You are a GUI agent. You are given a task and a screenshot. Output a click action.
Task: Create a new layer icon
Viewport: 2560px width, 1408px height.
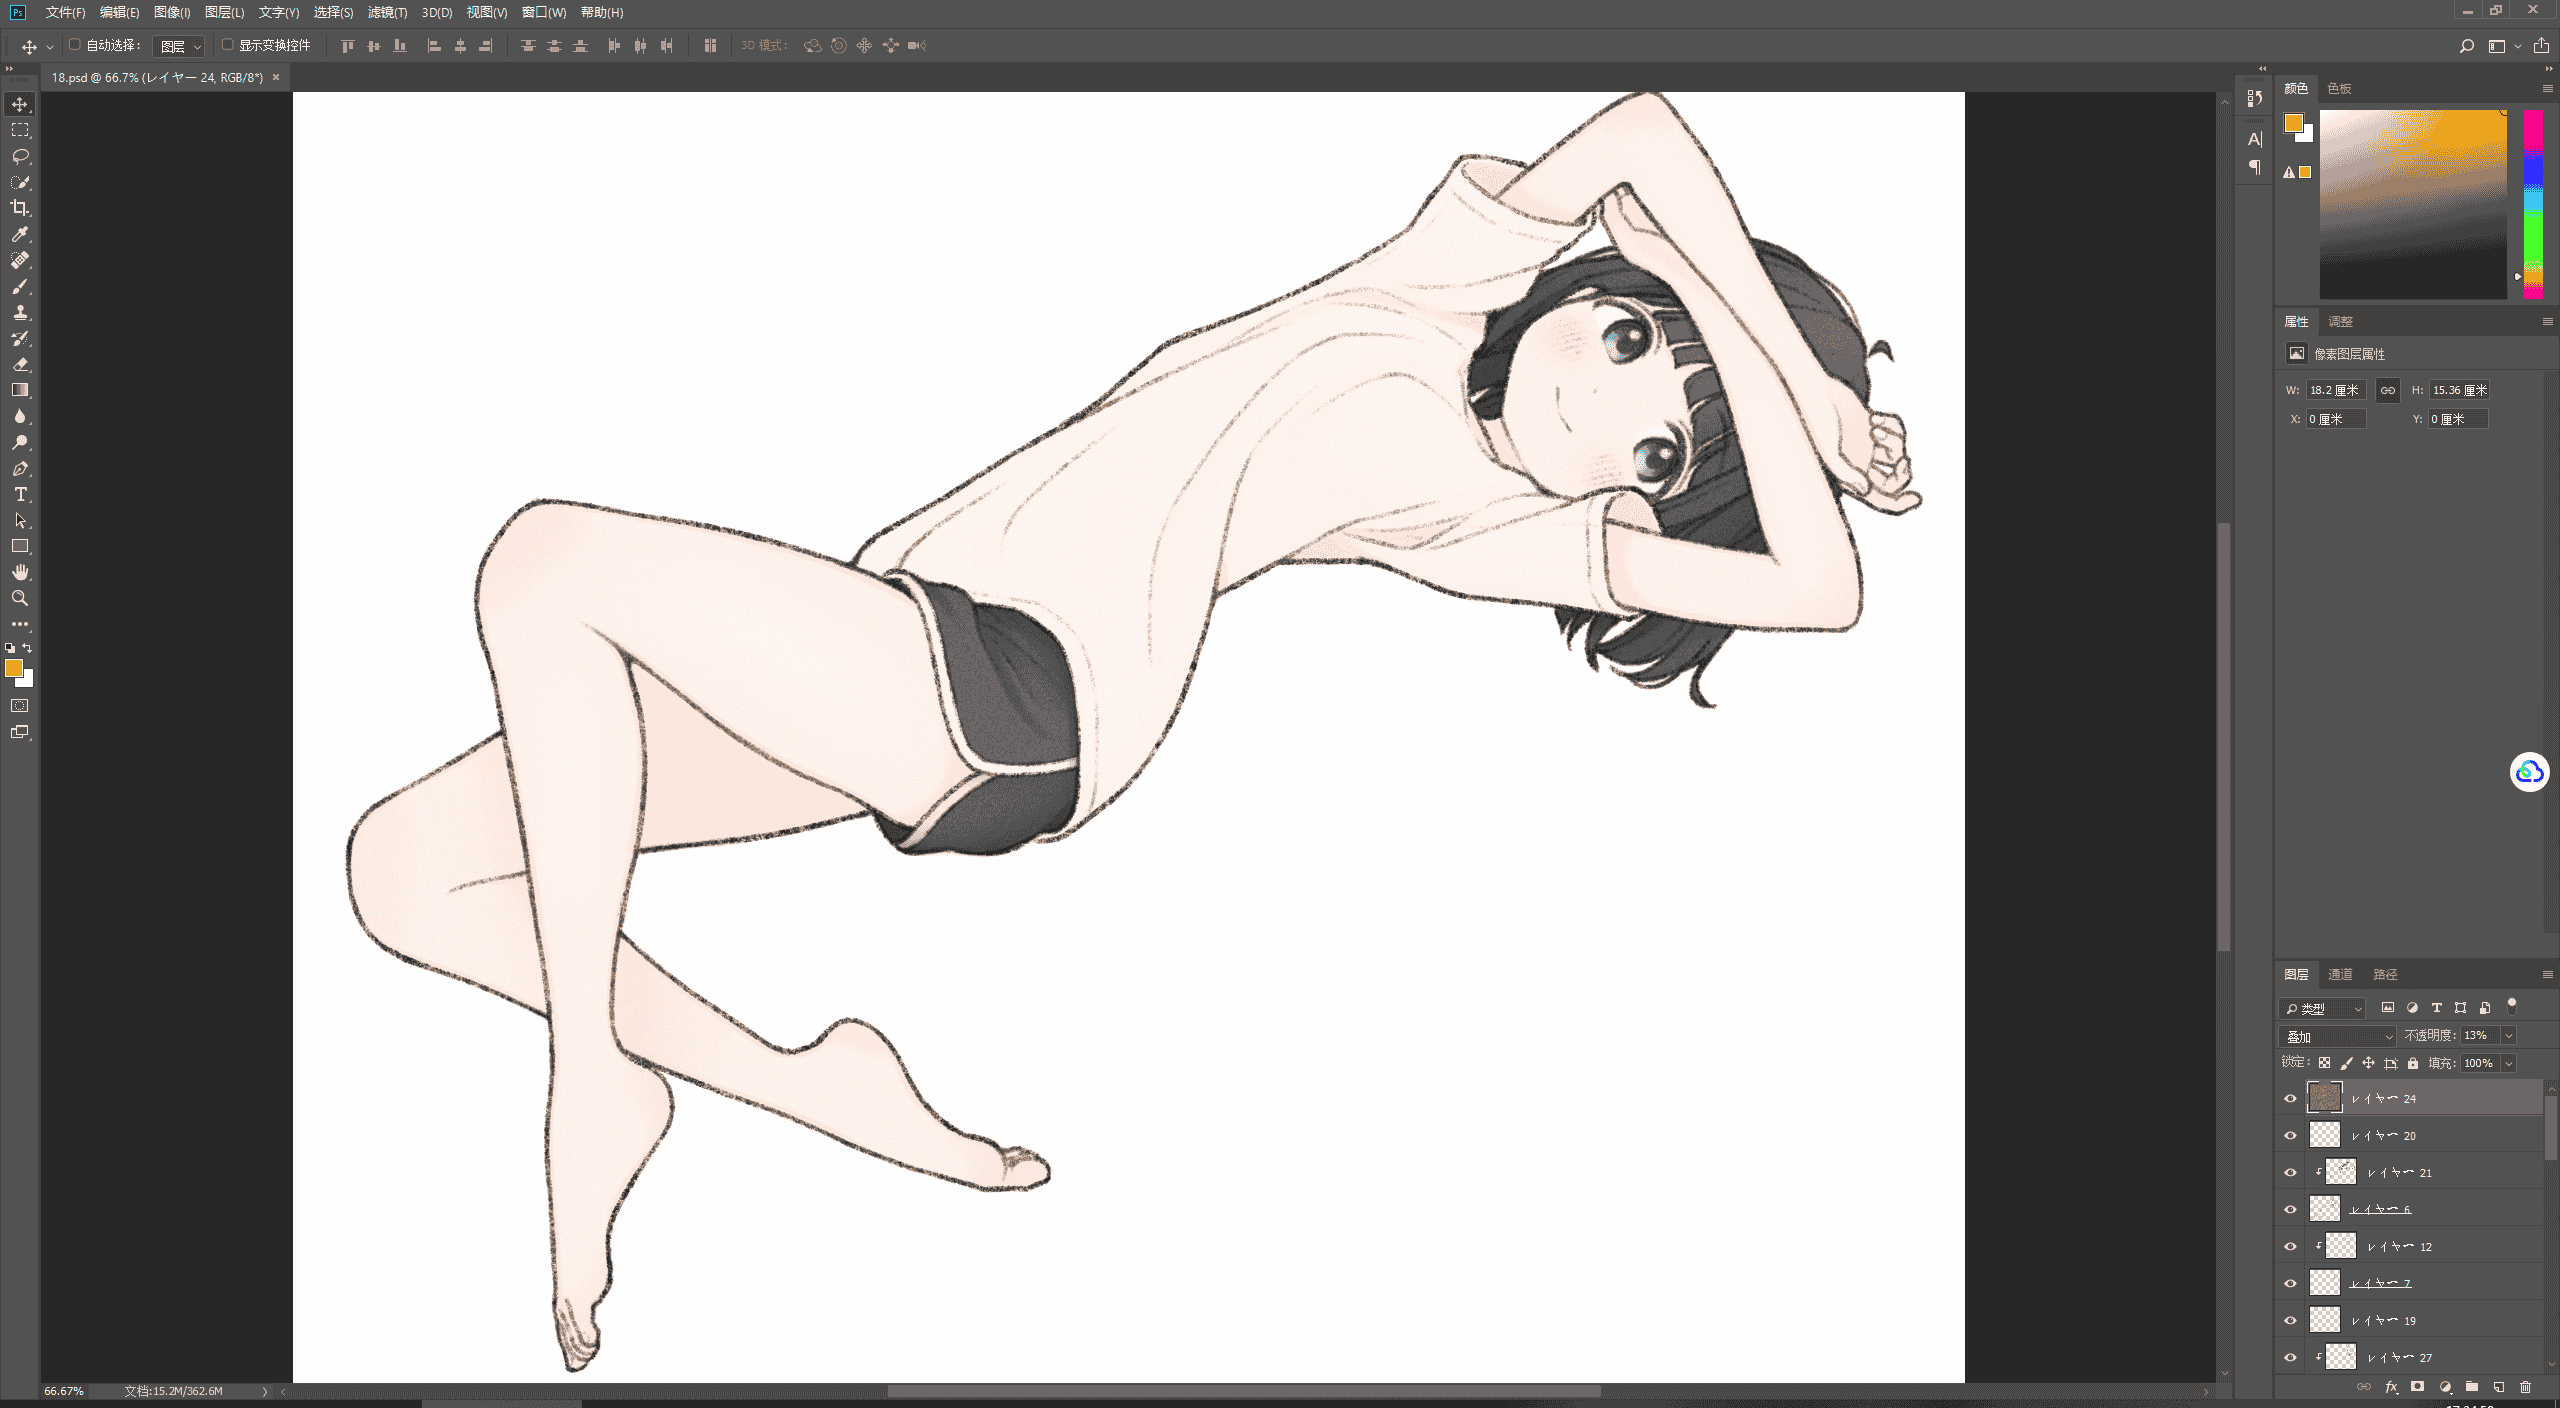pos(2499,1387)
